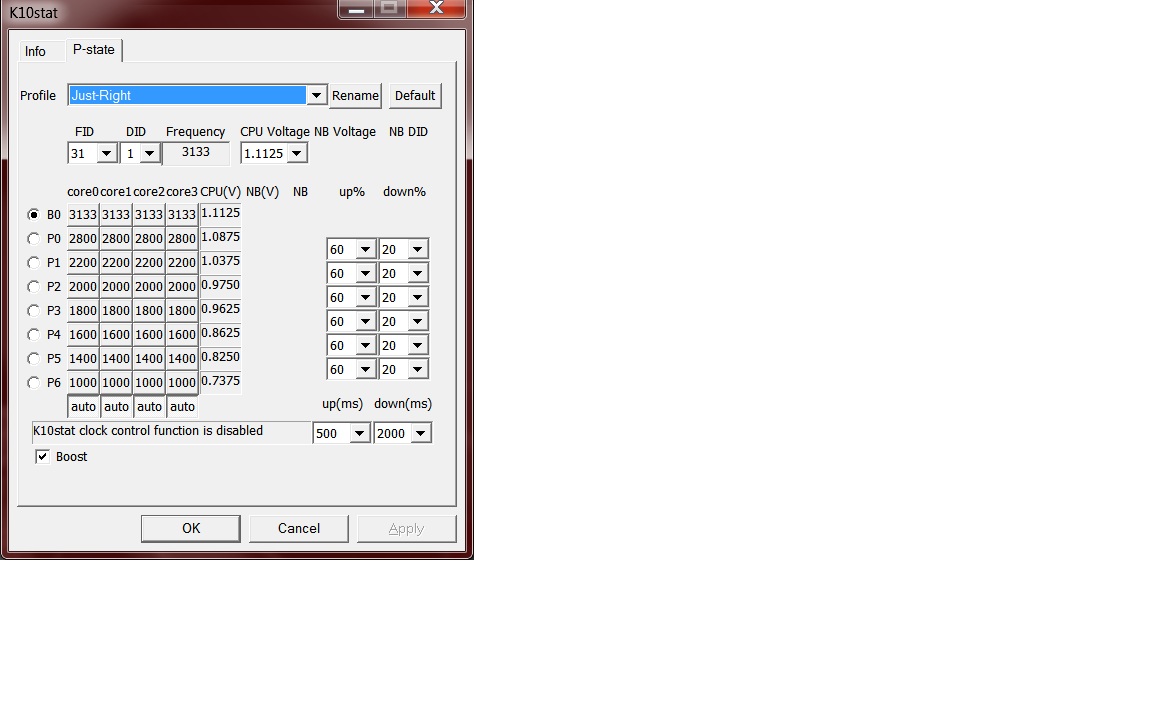Click core3 cell 2000 in P2 row
Screen dimensions: 1152x720
tap(182, 287)
